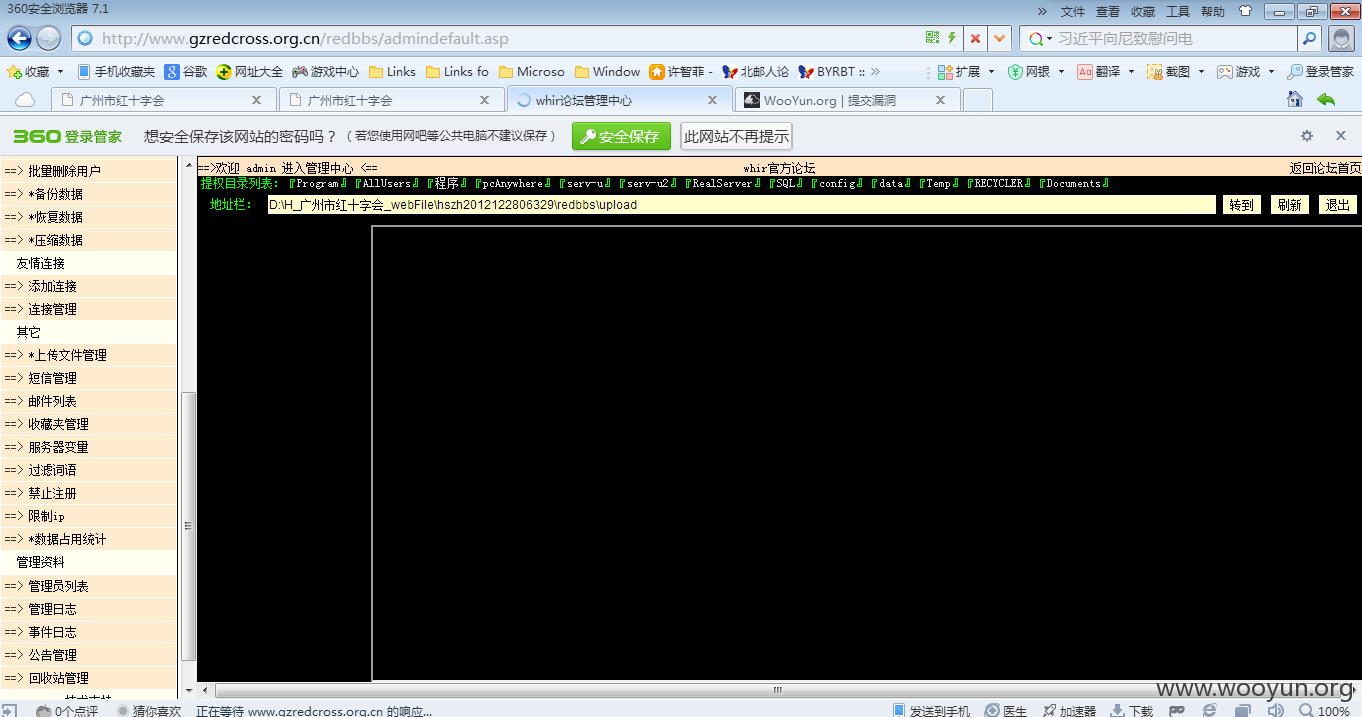The height and width of the screenshot is (717, 1362).
Task: Click the content horizontal scrollbar
Action: pyautogui.click(x=778, y=690)
